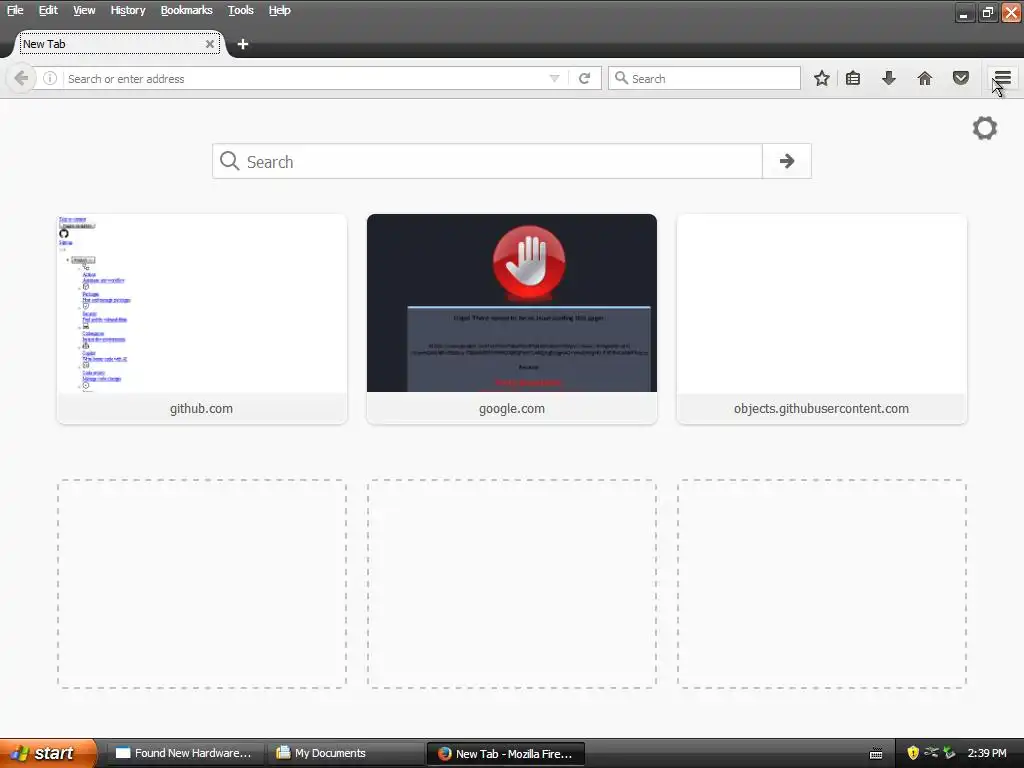Click the reload page button
Viewport: 1024px width, 768px height.
[584, 78]
